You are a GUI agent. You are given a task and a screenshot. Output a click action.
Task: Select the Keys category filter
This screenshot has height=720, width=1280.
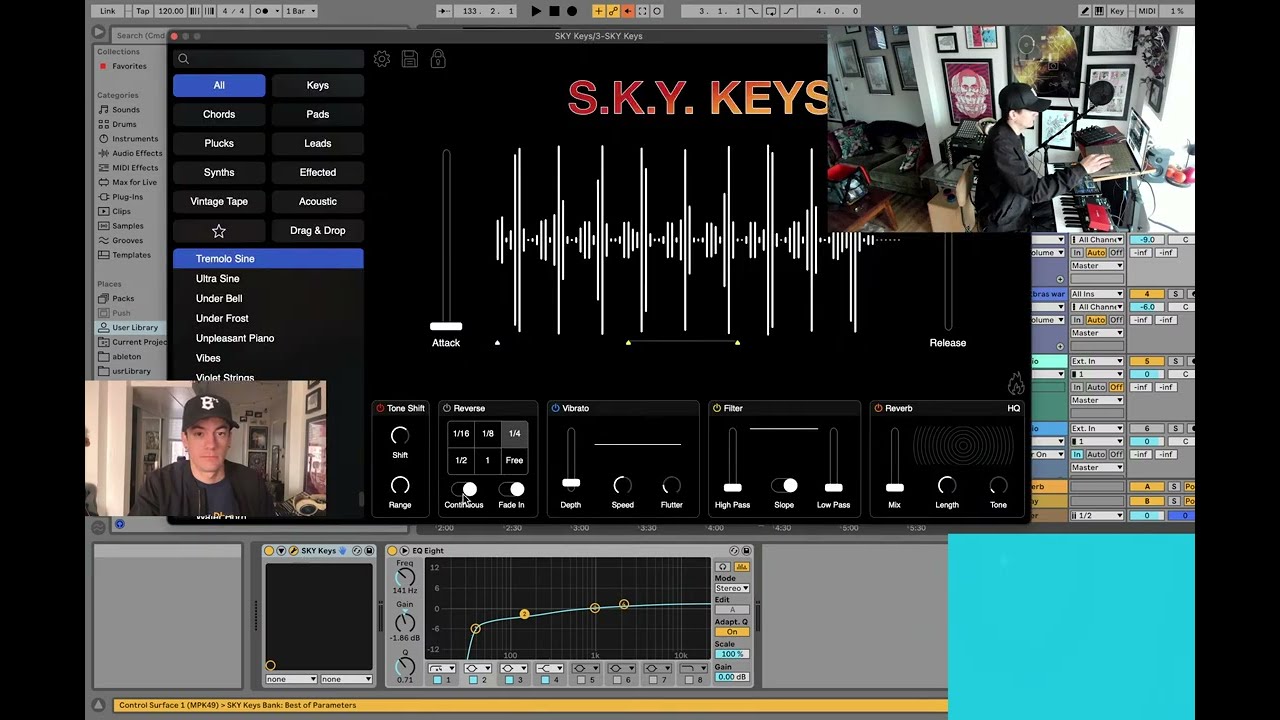(x=318, y=85)
